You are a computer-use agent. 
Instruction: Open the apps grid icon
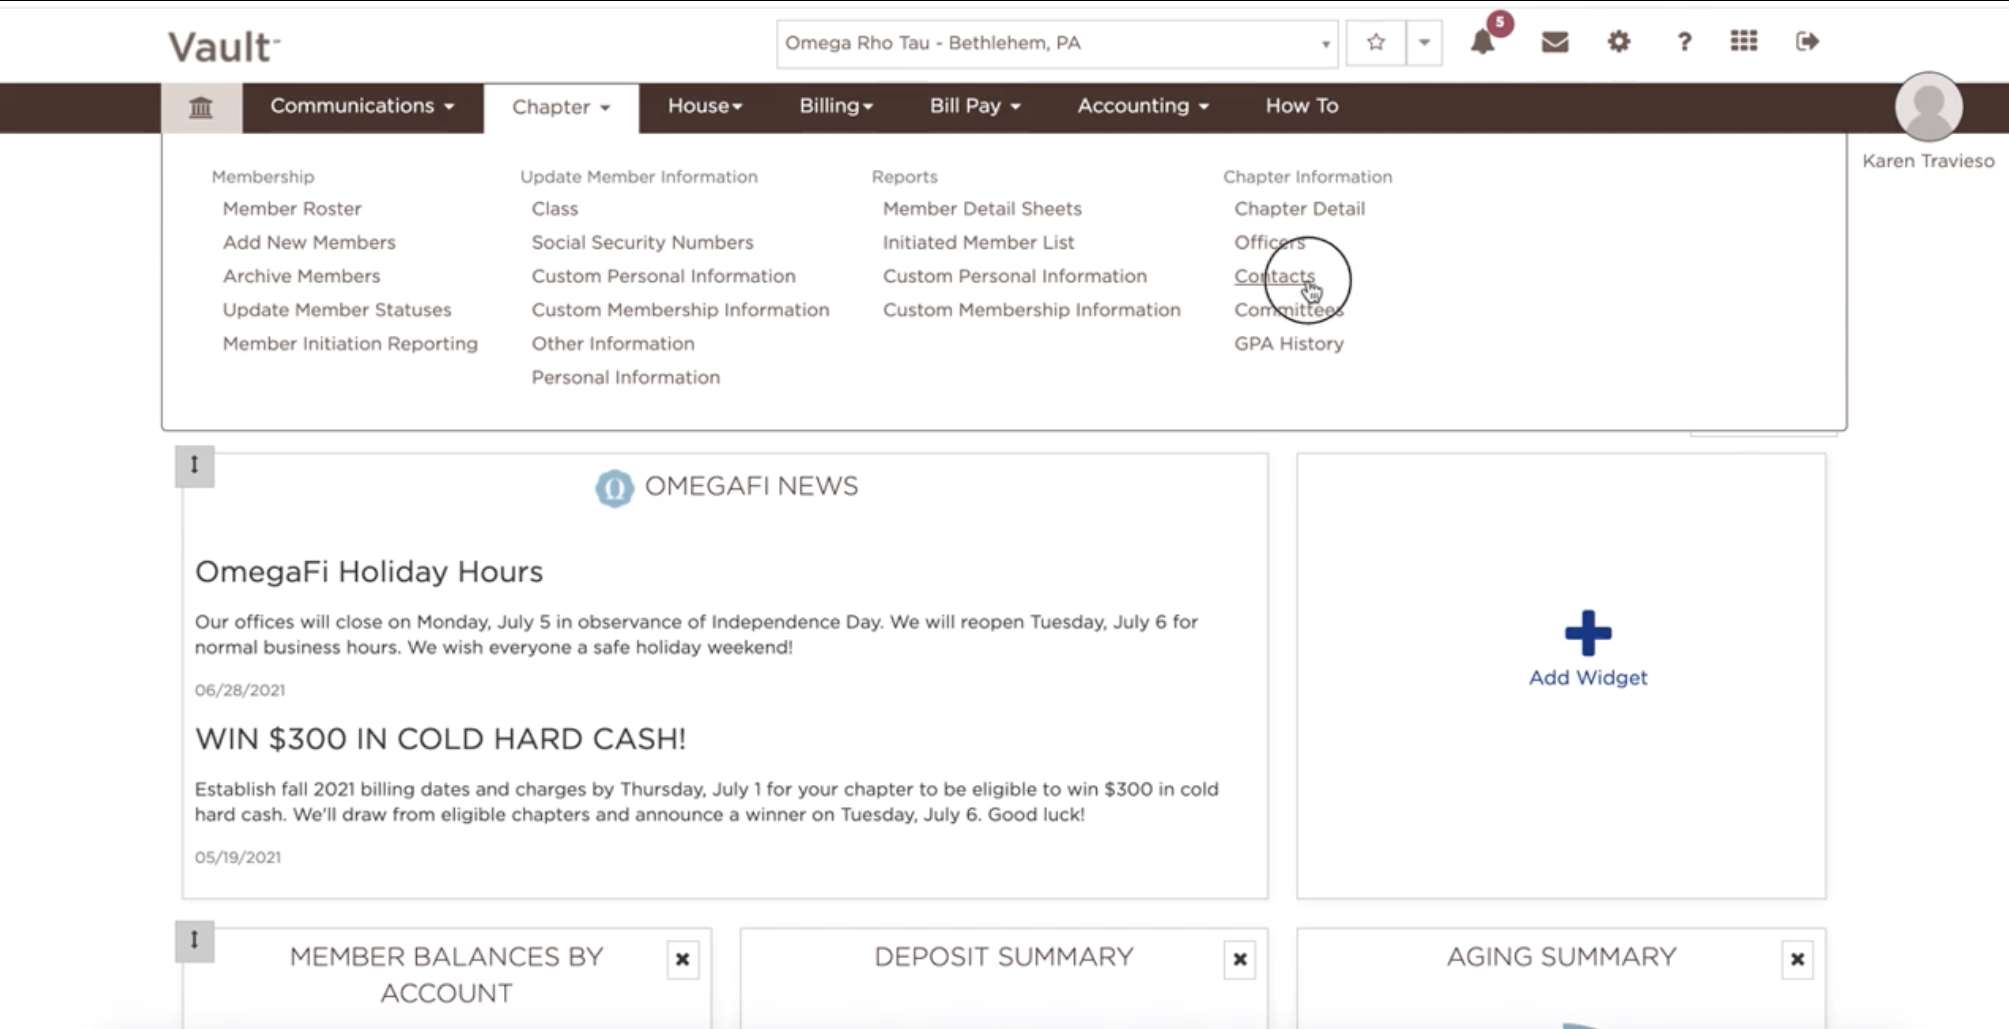1744,41
